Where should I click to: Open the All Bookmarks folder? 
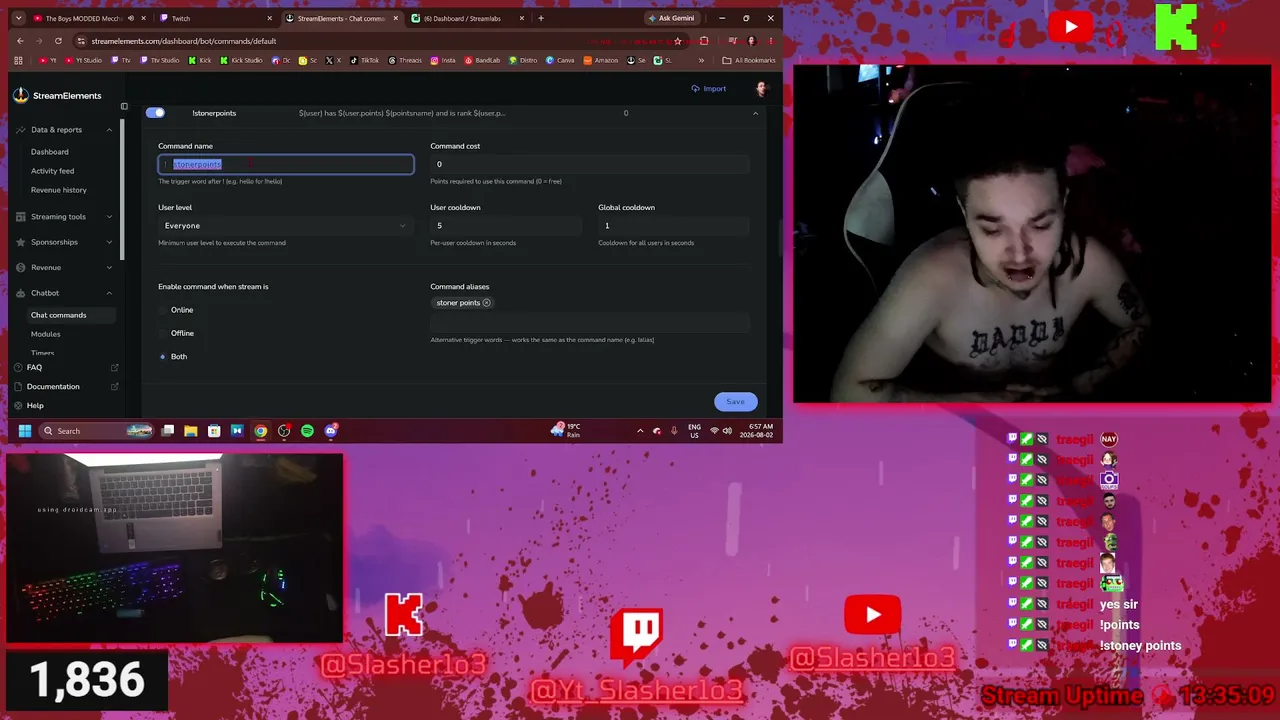pos(749,60)
